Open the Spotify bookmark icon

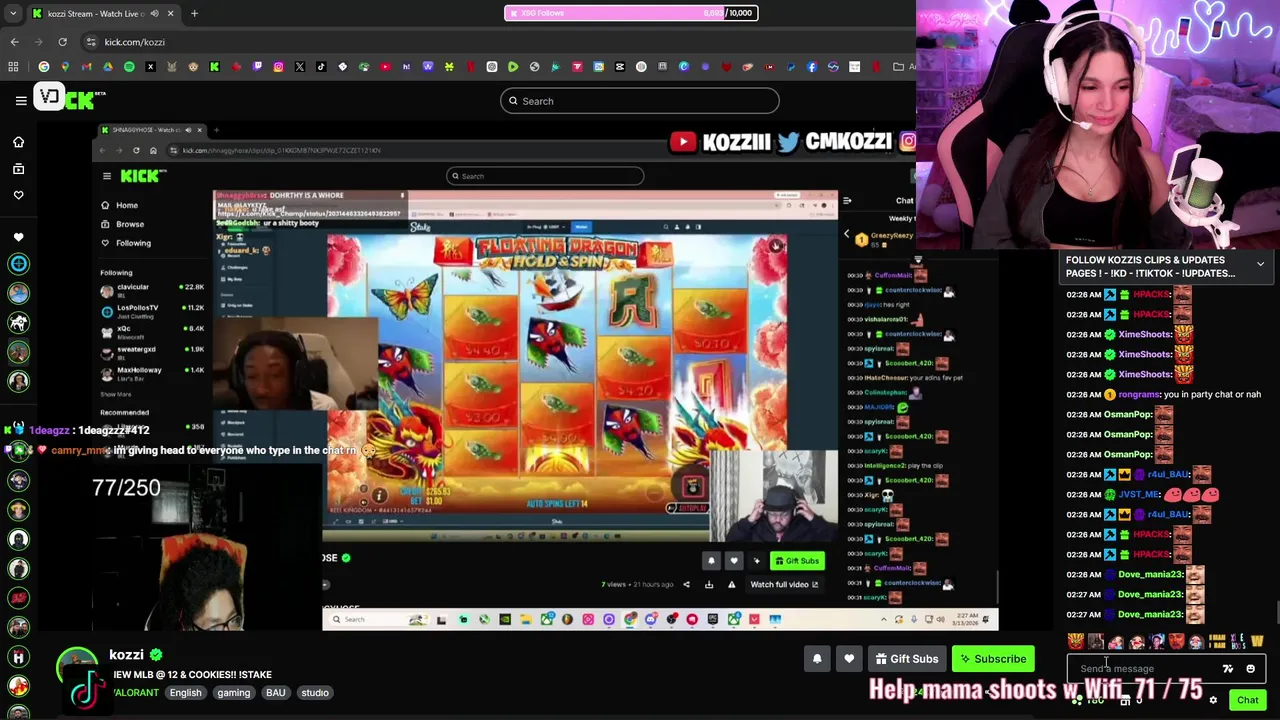coord(129,67)
